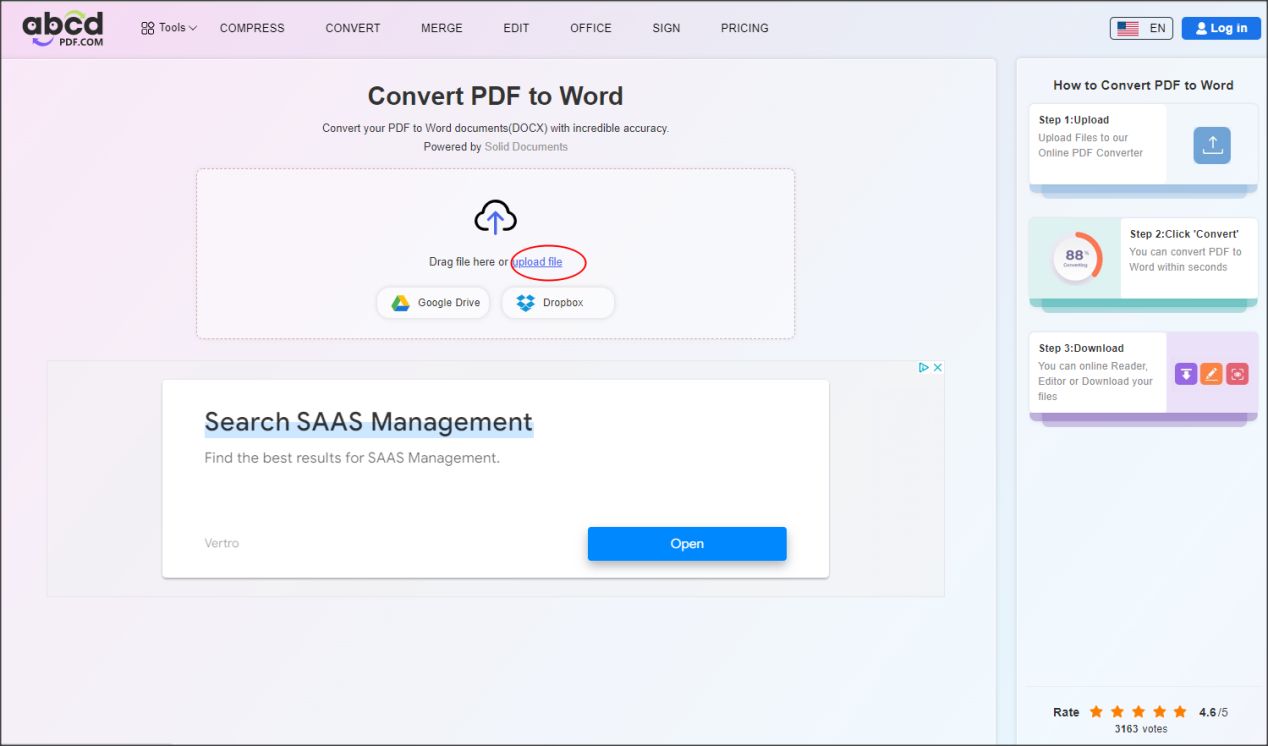
Task: Click the Convert PDF to Word heading
Action: click(x=495, y=96)
